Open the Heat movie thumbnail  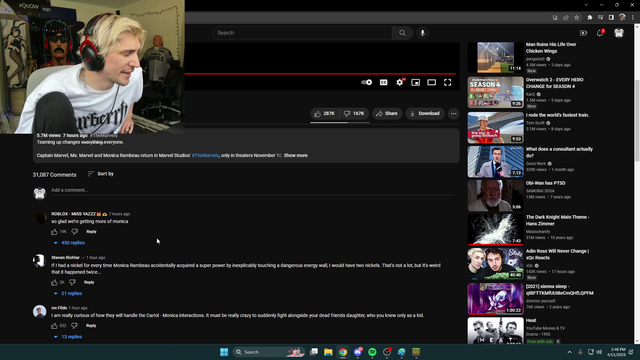click(x=495, y=331)
